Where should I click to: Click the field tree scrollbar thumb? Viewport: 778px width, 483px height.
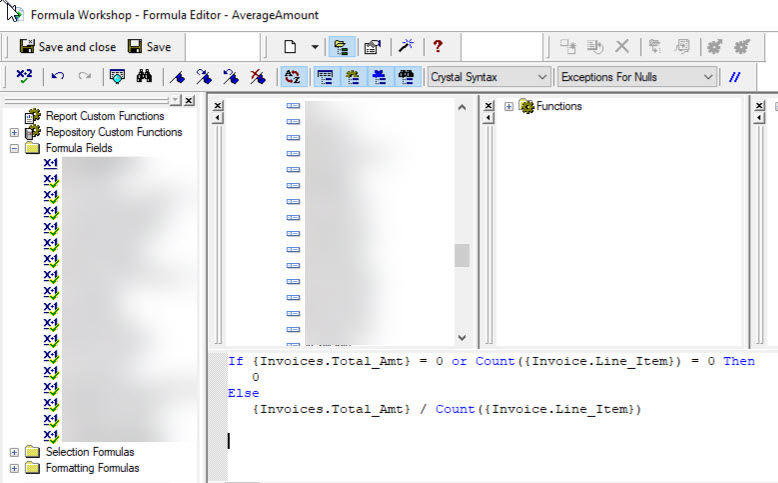click(x=462, y=255)
